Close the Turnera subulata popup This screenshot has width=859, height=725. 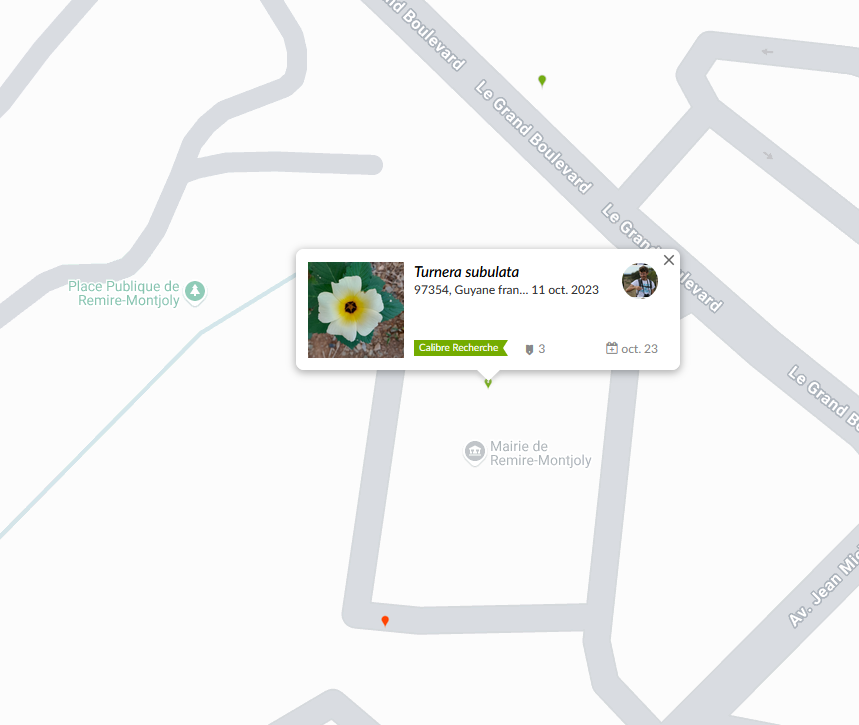pos(668,260)
